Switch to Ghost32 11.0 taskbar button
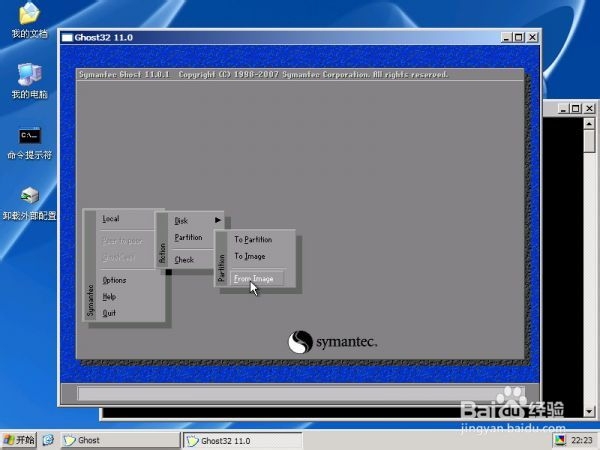 pyautogui.click(x=243, y=440)
